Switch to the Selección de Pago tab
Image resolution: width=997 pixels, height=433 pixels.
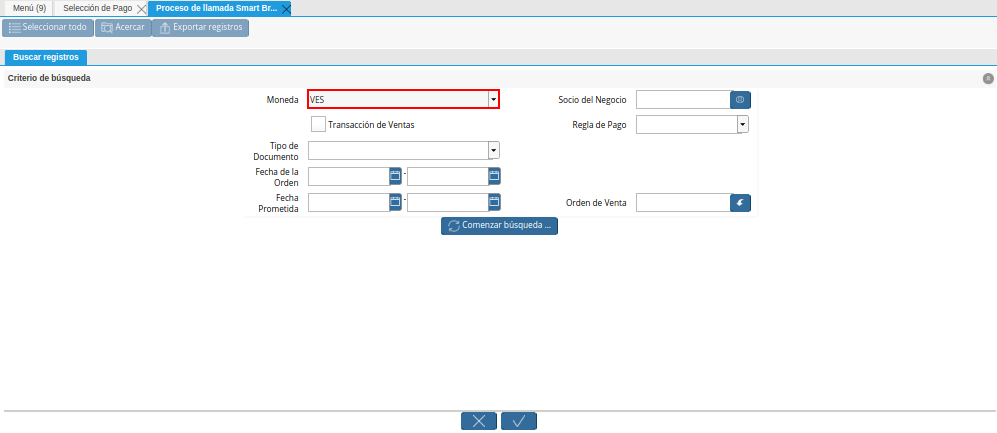point(97,8)
